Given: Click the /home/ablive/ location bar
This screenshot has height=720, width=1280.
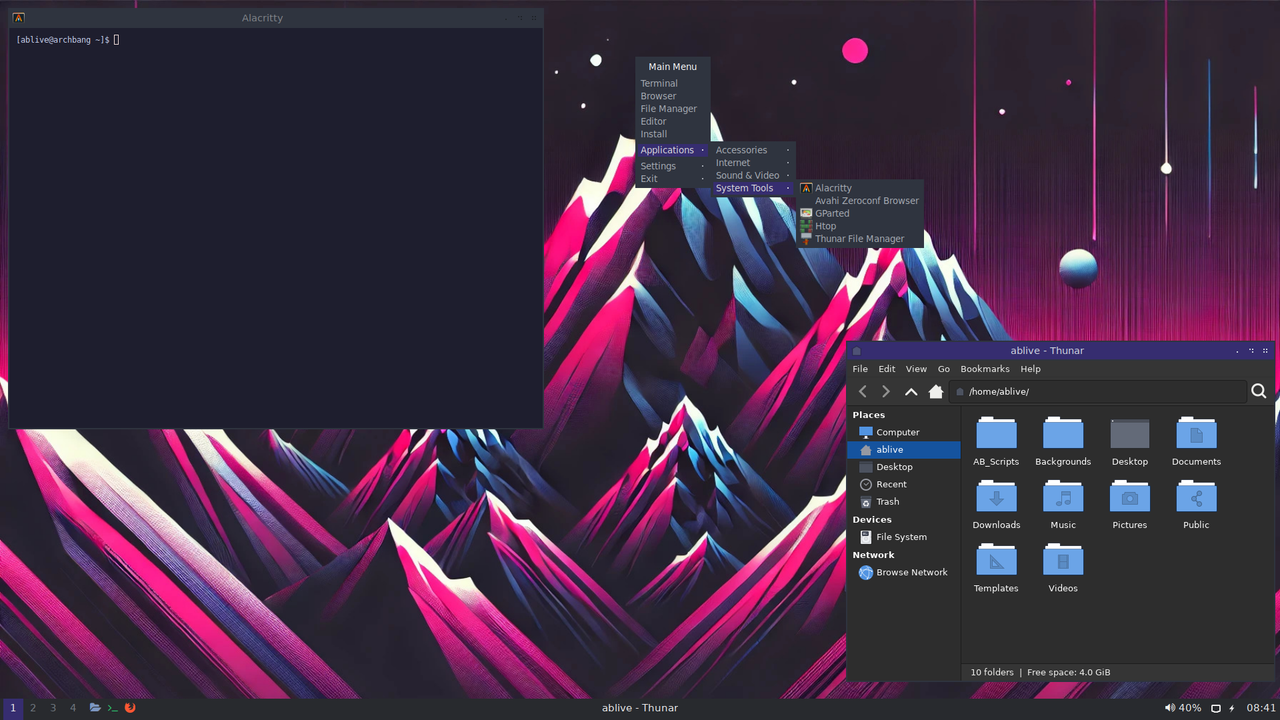Looking at the screenshot, I should click(1097, 392).
